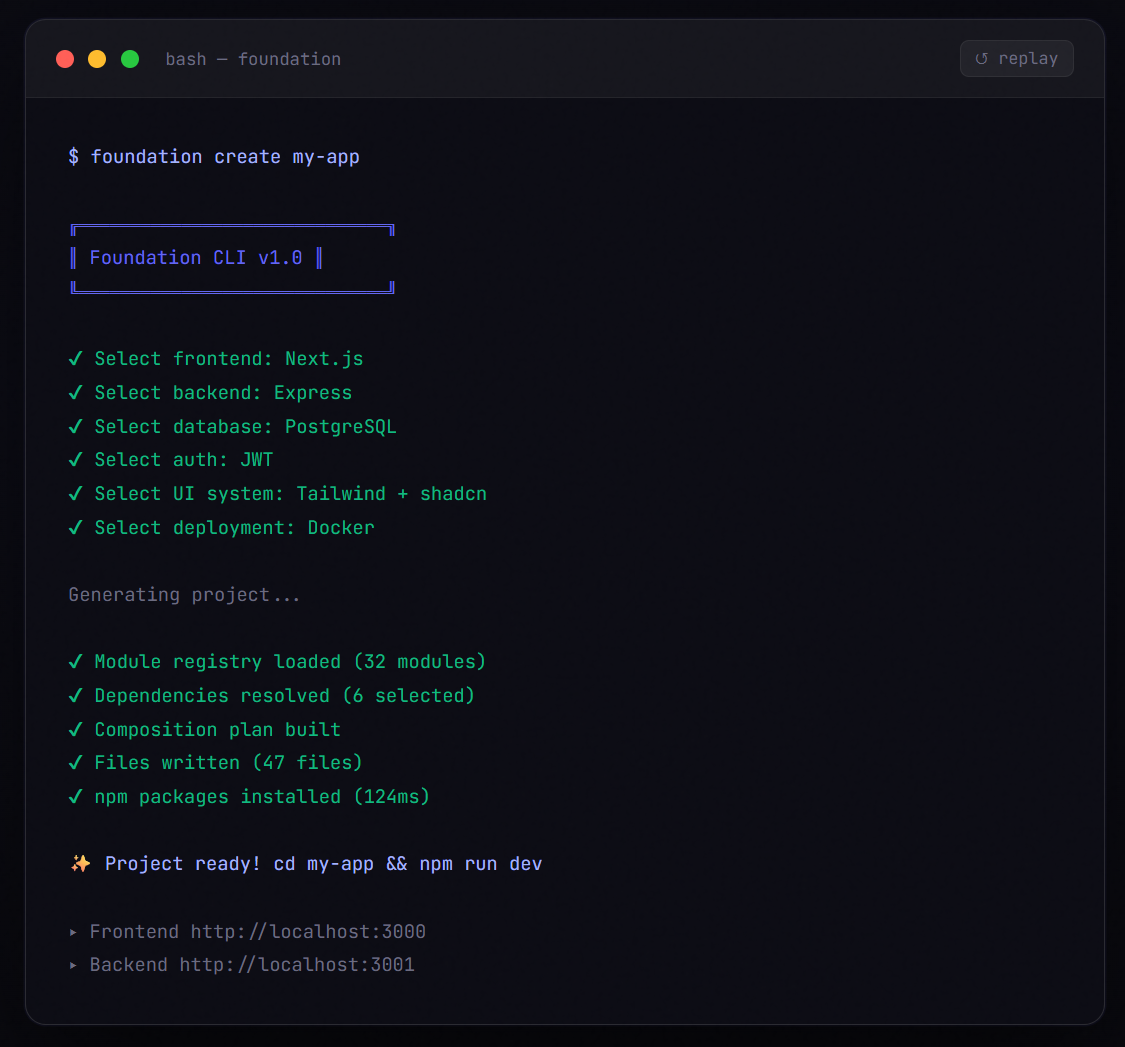Click the checkmark beside Files written

[x=75, y=762]
